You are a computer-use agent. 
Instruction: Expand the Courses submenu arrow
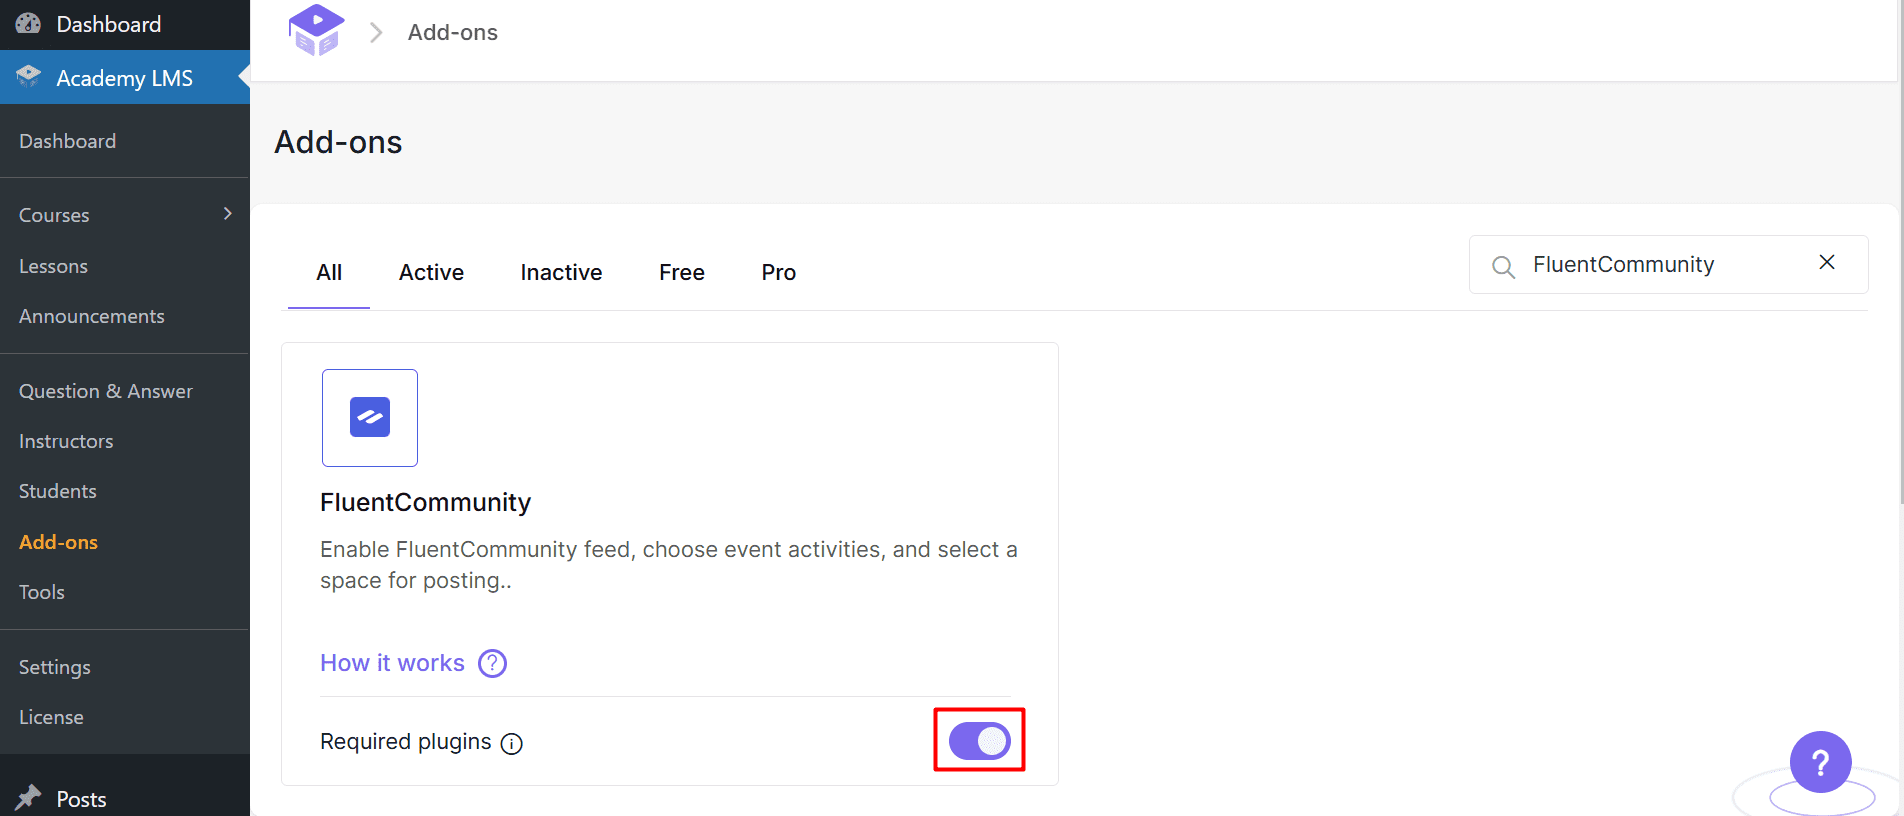[228, 214]
